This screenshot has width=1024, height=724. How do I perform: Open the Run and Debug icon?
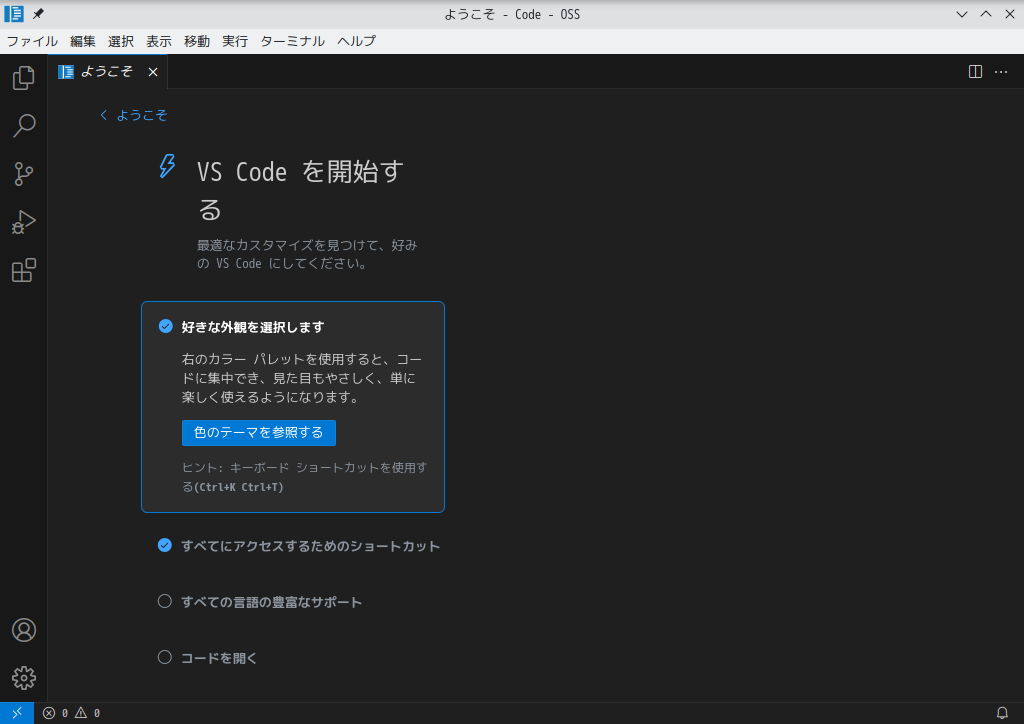(x=24, y=222)
